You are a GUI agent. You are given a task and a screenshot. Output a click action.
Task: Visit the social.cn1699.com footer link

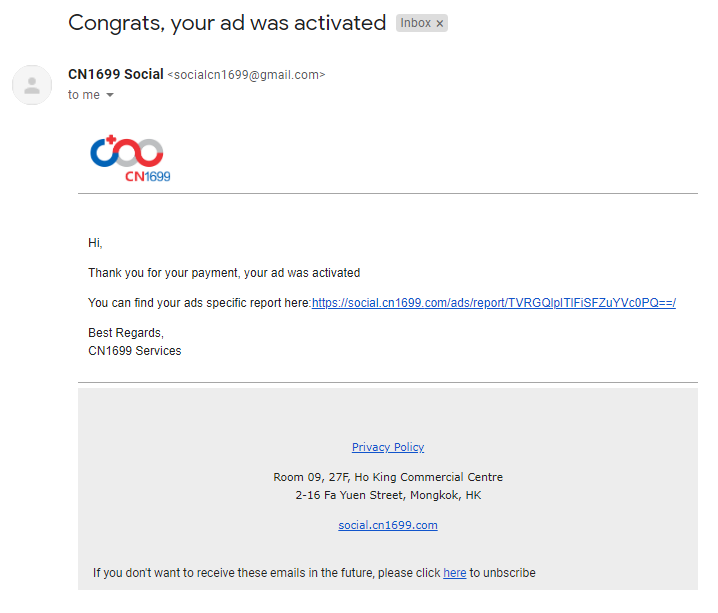(x=388, y=525)
